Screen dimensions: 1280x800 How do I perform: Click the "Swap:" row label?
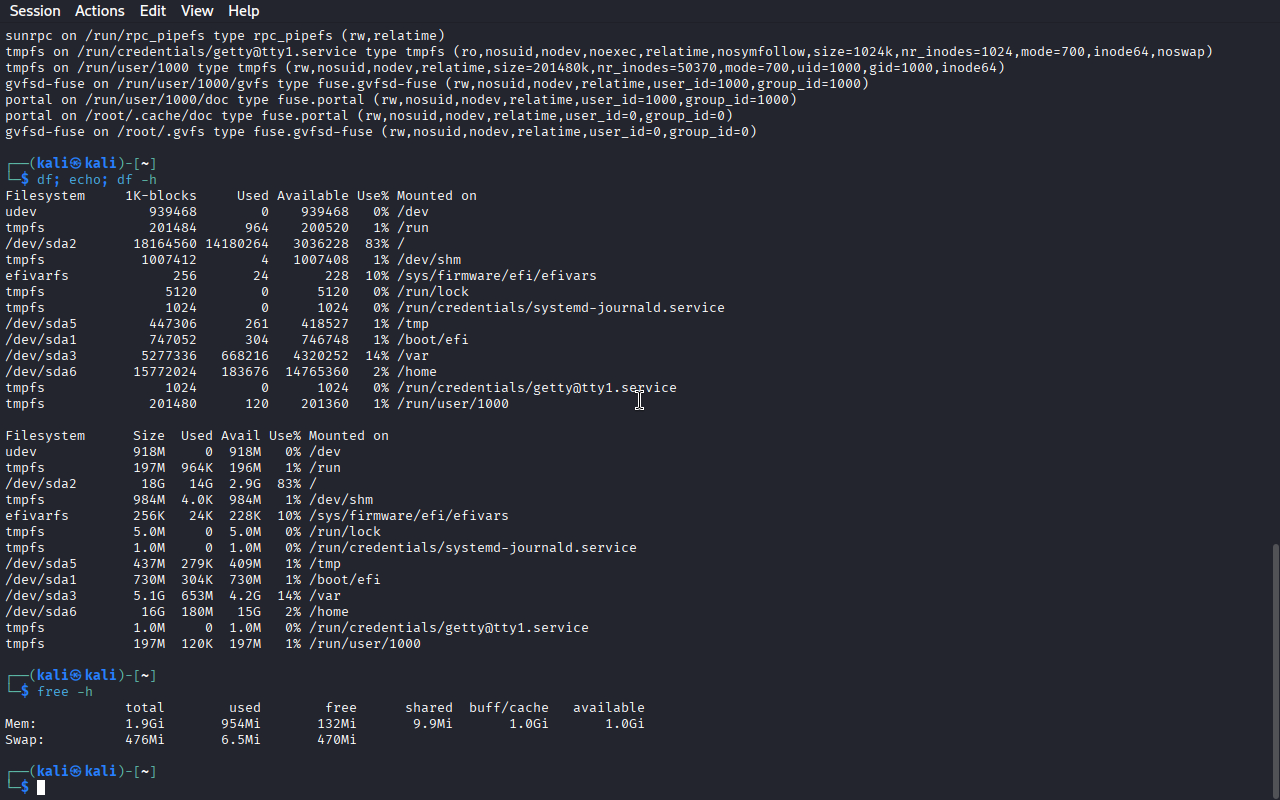(x=25, y=740)
